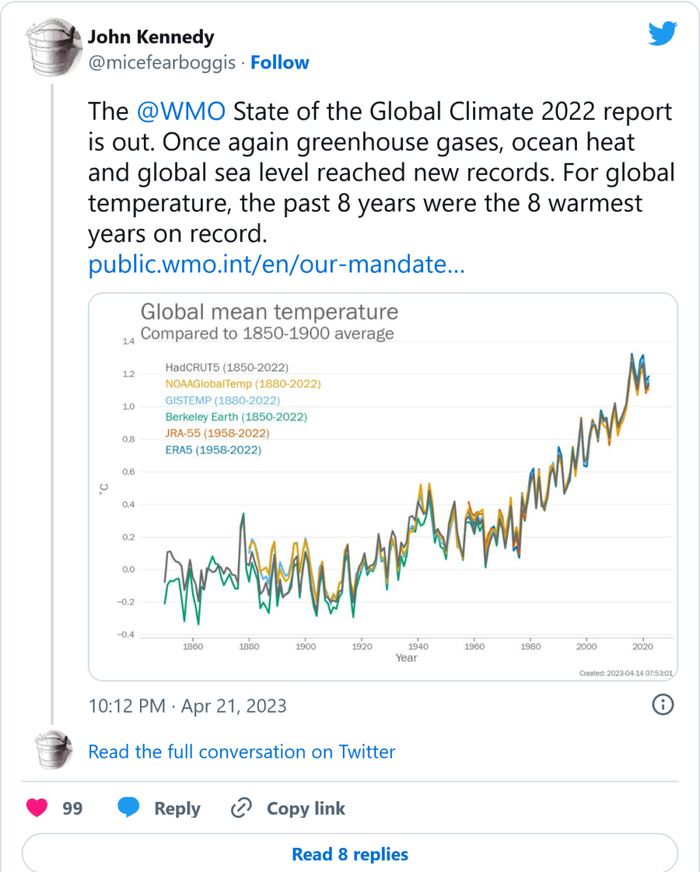Click the small avatar beside Read conversation
Screen dimensions: 700x872
point(51,750)
